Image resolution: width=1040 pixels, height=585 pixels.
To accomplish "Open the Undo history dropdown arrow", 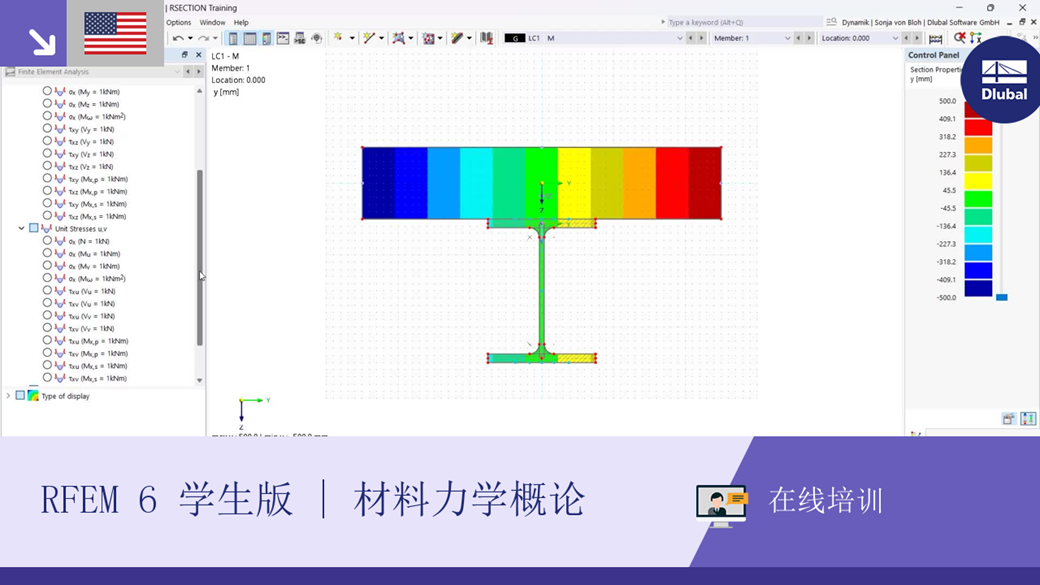I will pos(190,38).
